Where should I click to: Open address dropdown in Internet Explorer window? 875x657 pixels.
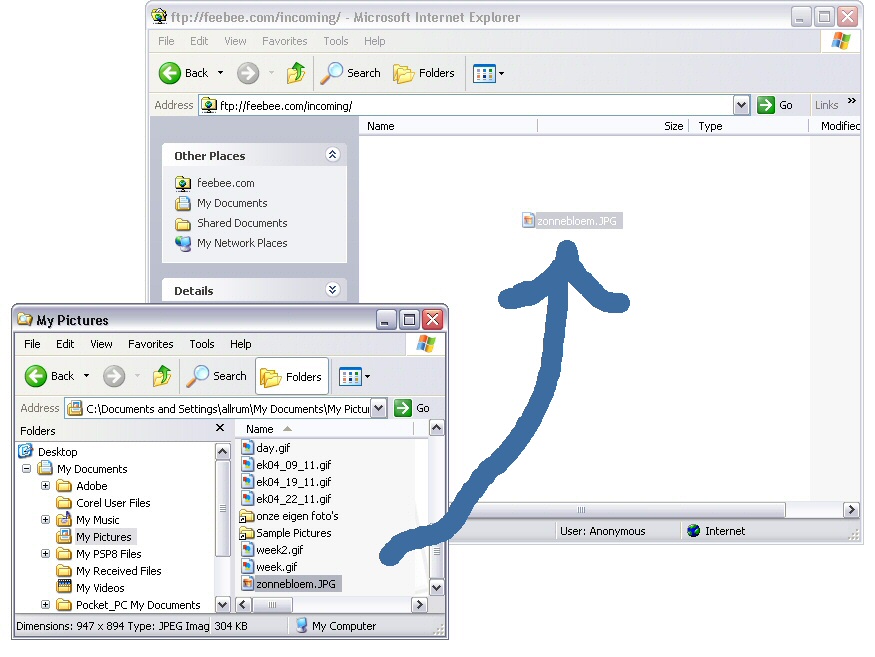(x=741, y=105)
